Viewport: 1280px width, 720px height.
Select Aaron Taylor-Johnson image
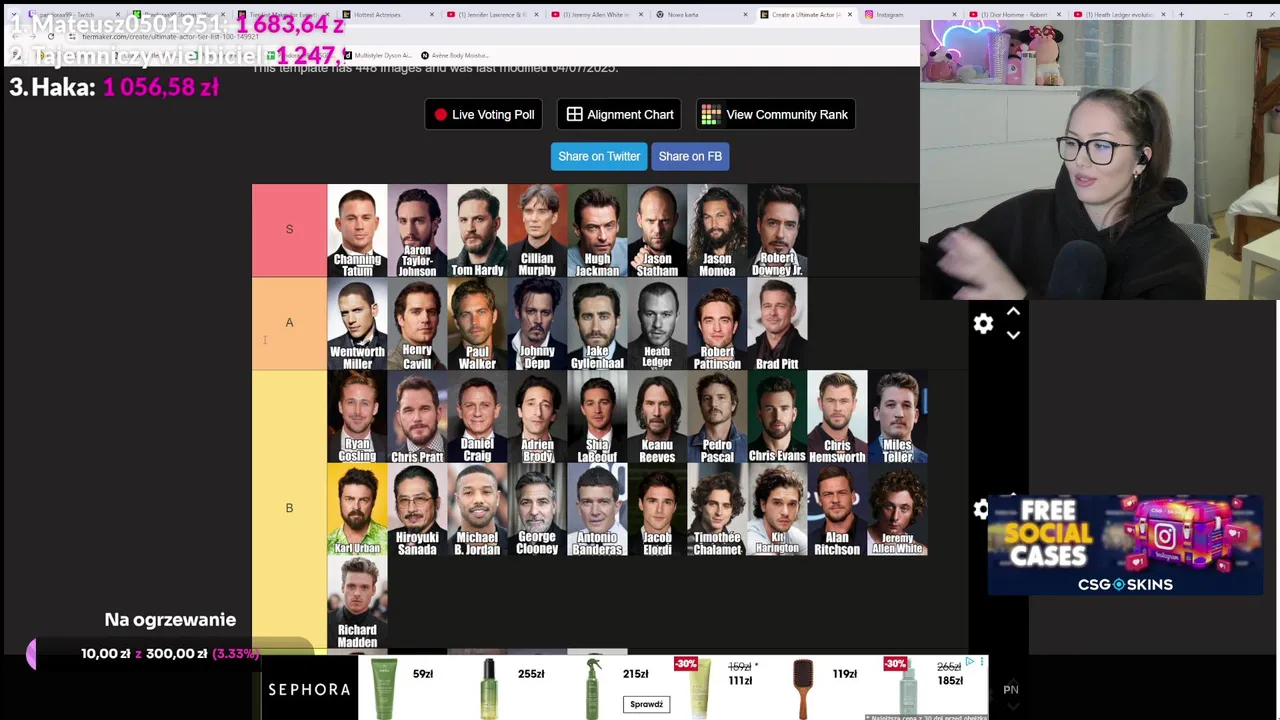(417, 230)
